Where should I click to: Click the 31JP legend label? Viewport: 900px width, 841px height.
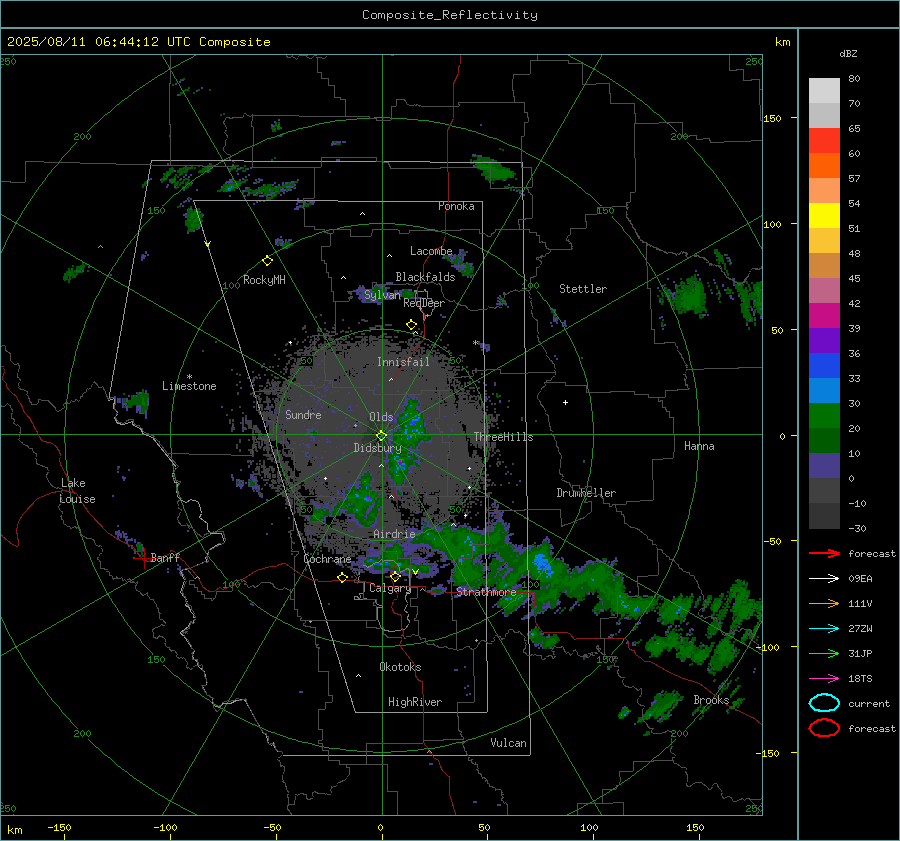coord(860,653)
